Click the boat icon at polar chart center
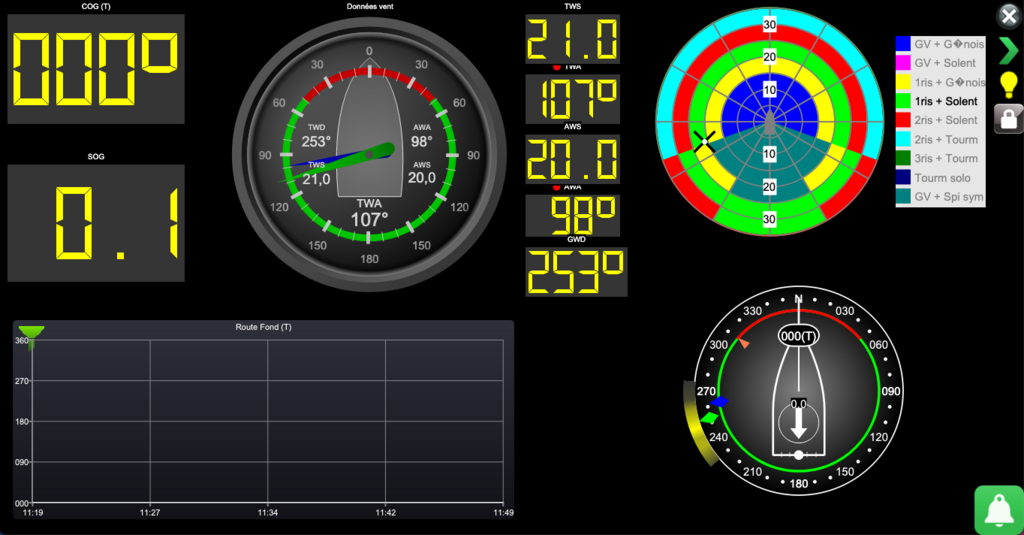Image resolution: width=1024 pixels, height=535 pixels. click(x=770, y=122)
